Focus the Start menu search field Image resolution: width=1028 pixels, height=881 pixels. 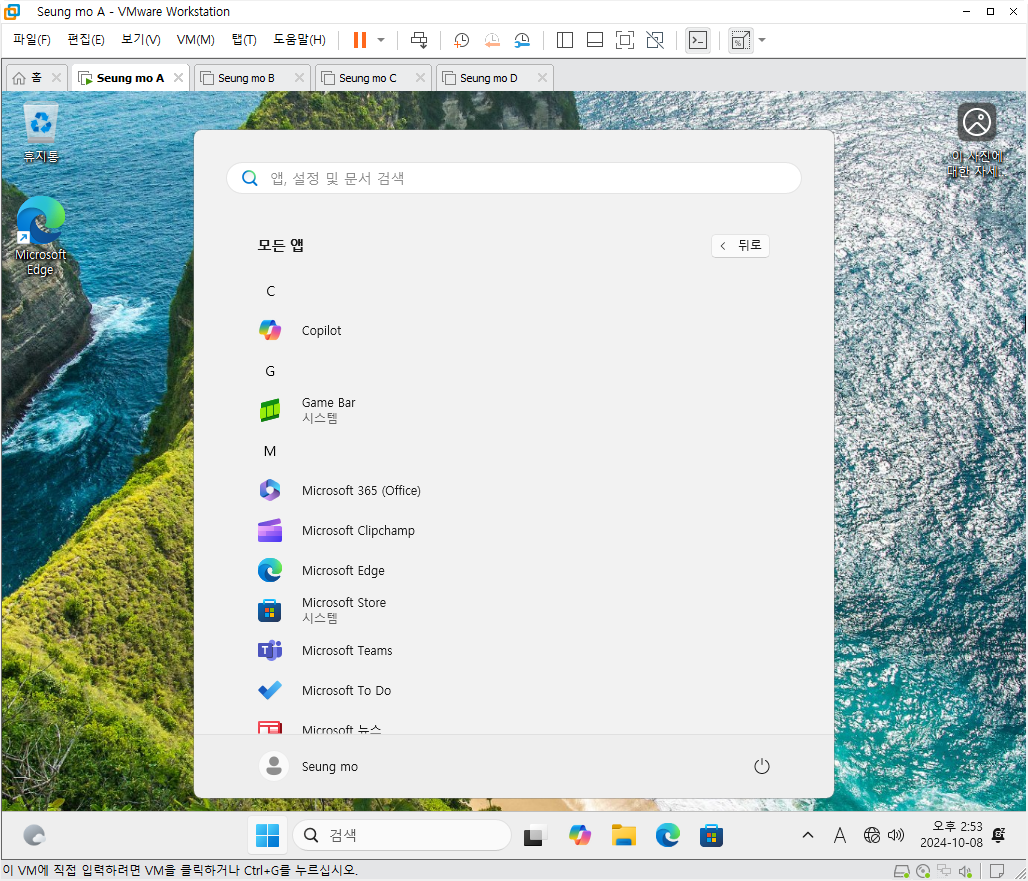point(514,178)
